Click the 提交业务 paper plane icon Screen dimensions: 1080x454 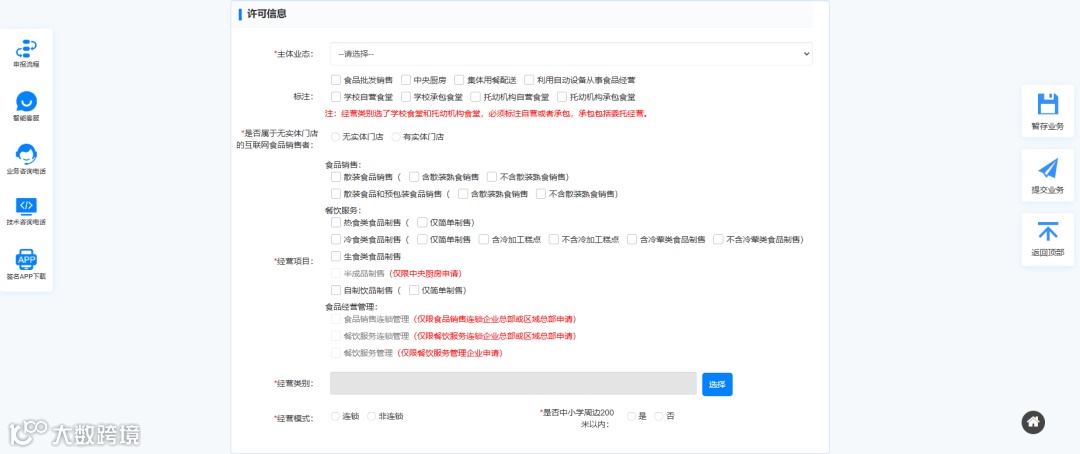[1047, 168]
